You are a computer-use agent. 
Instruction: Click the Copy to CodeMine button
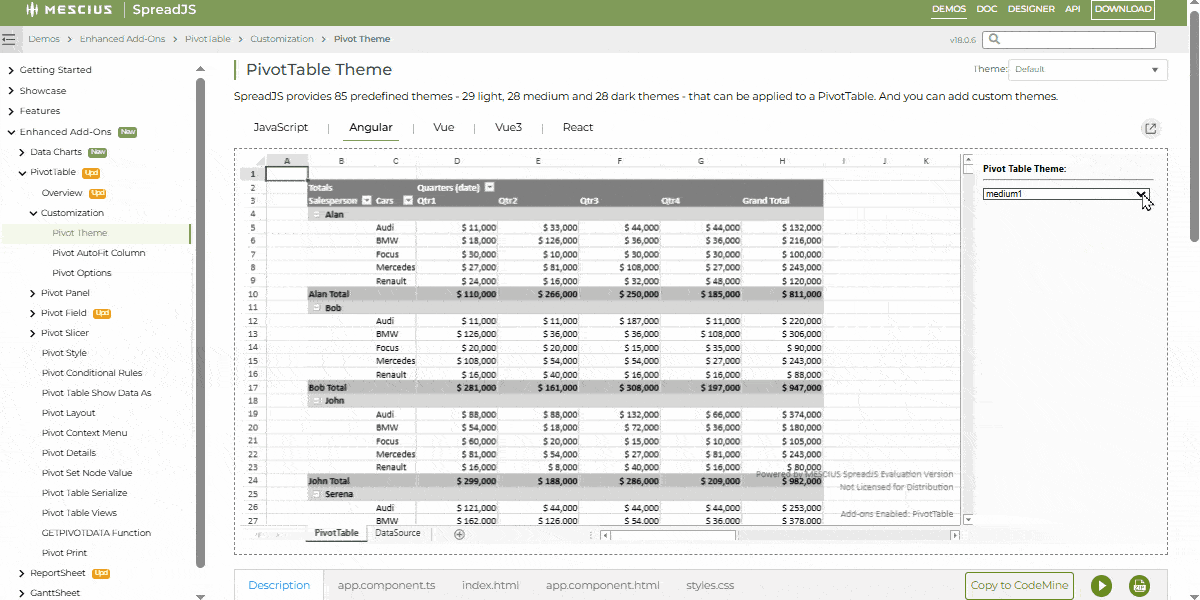1019,586
